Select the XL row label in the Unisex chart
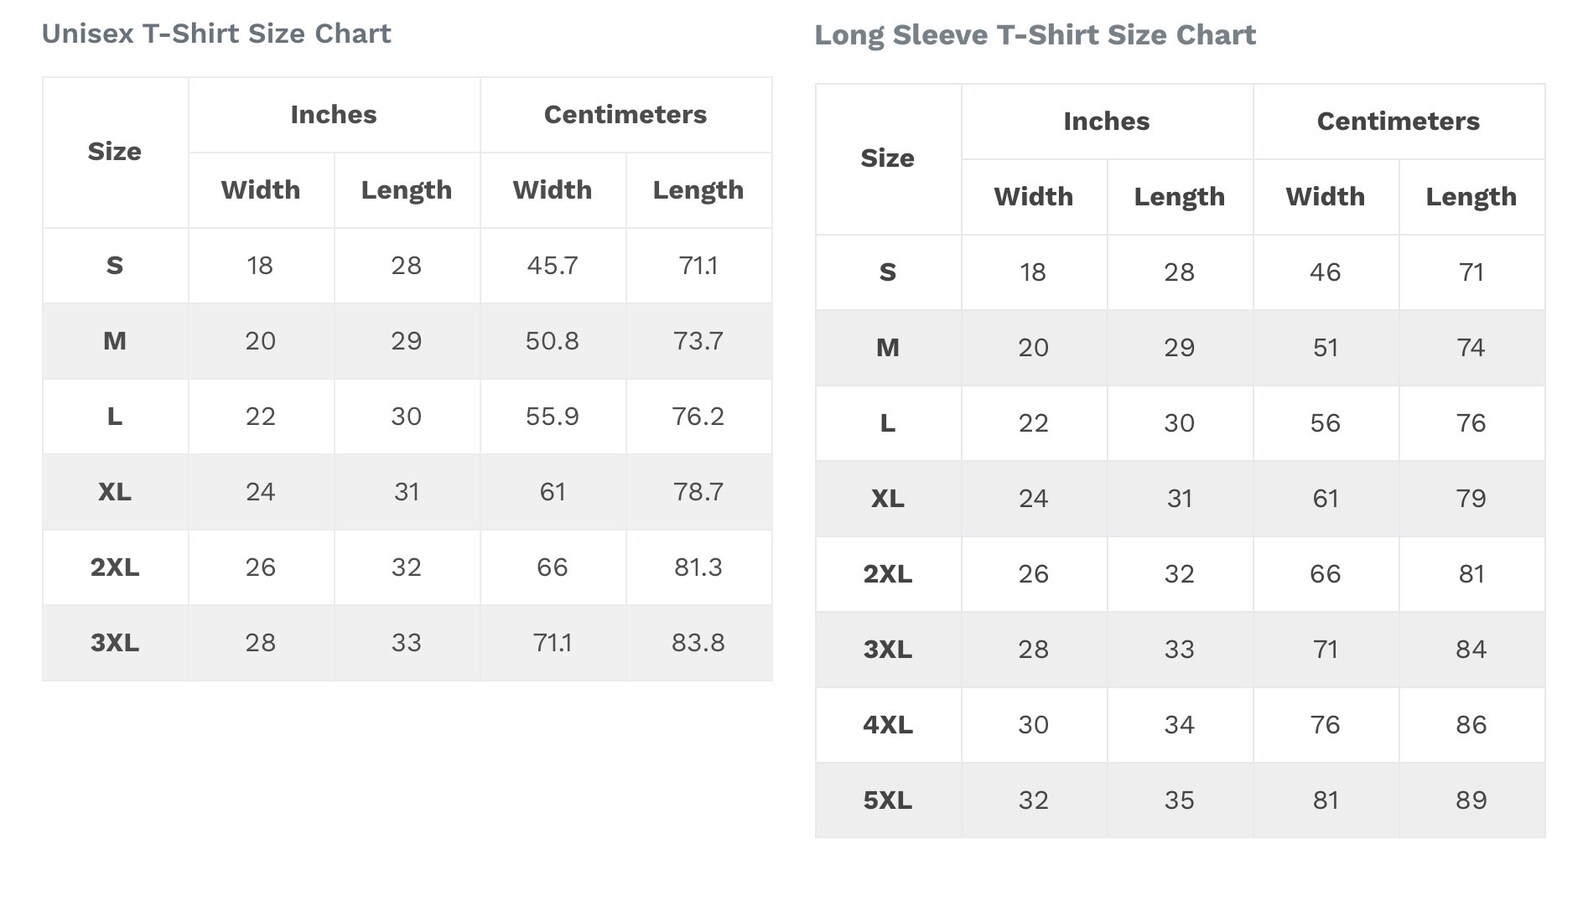1588x922 pixels. (x=115, y=492)
